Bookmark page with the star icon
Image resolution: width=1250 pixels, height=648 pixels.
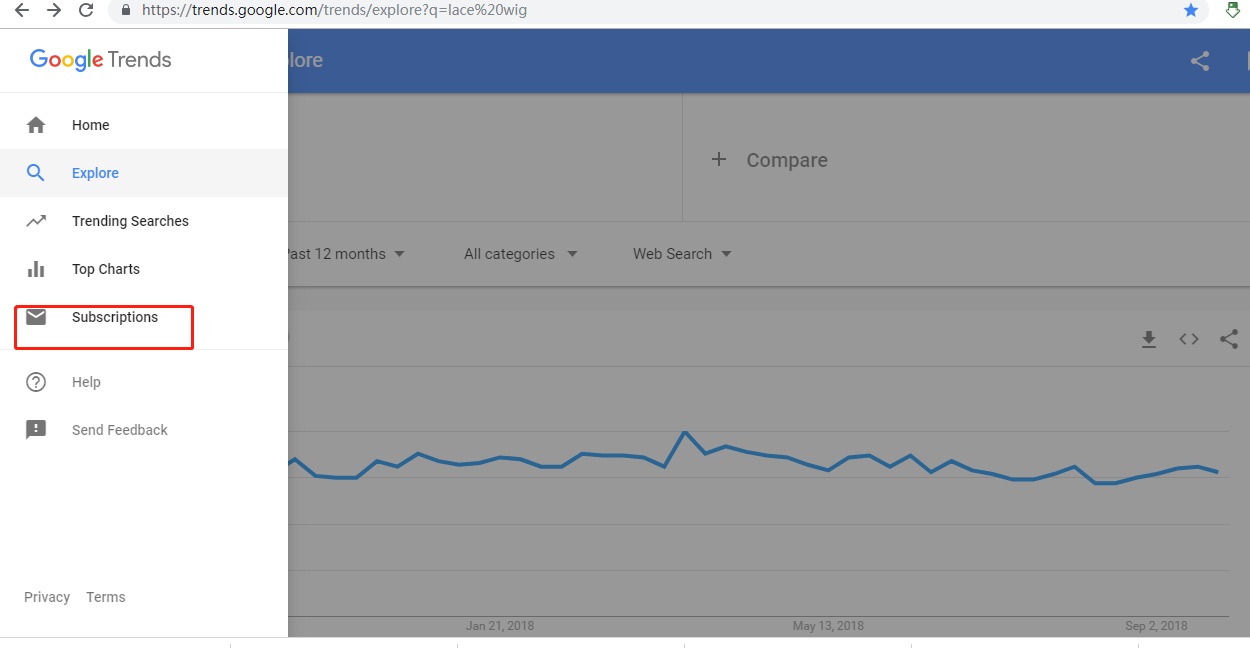pyautogui.click(x=1191, y=10)
